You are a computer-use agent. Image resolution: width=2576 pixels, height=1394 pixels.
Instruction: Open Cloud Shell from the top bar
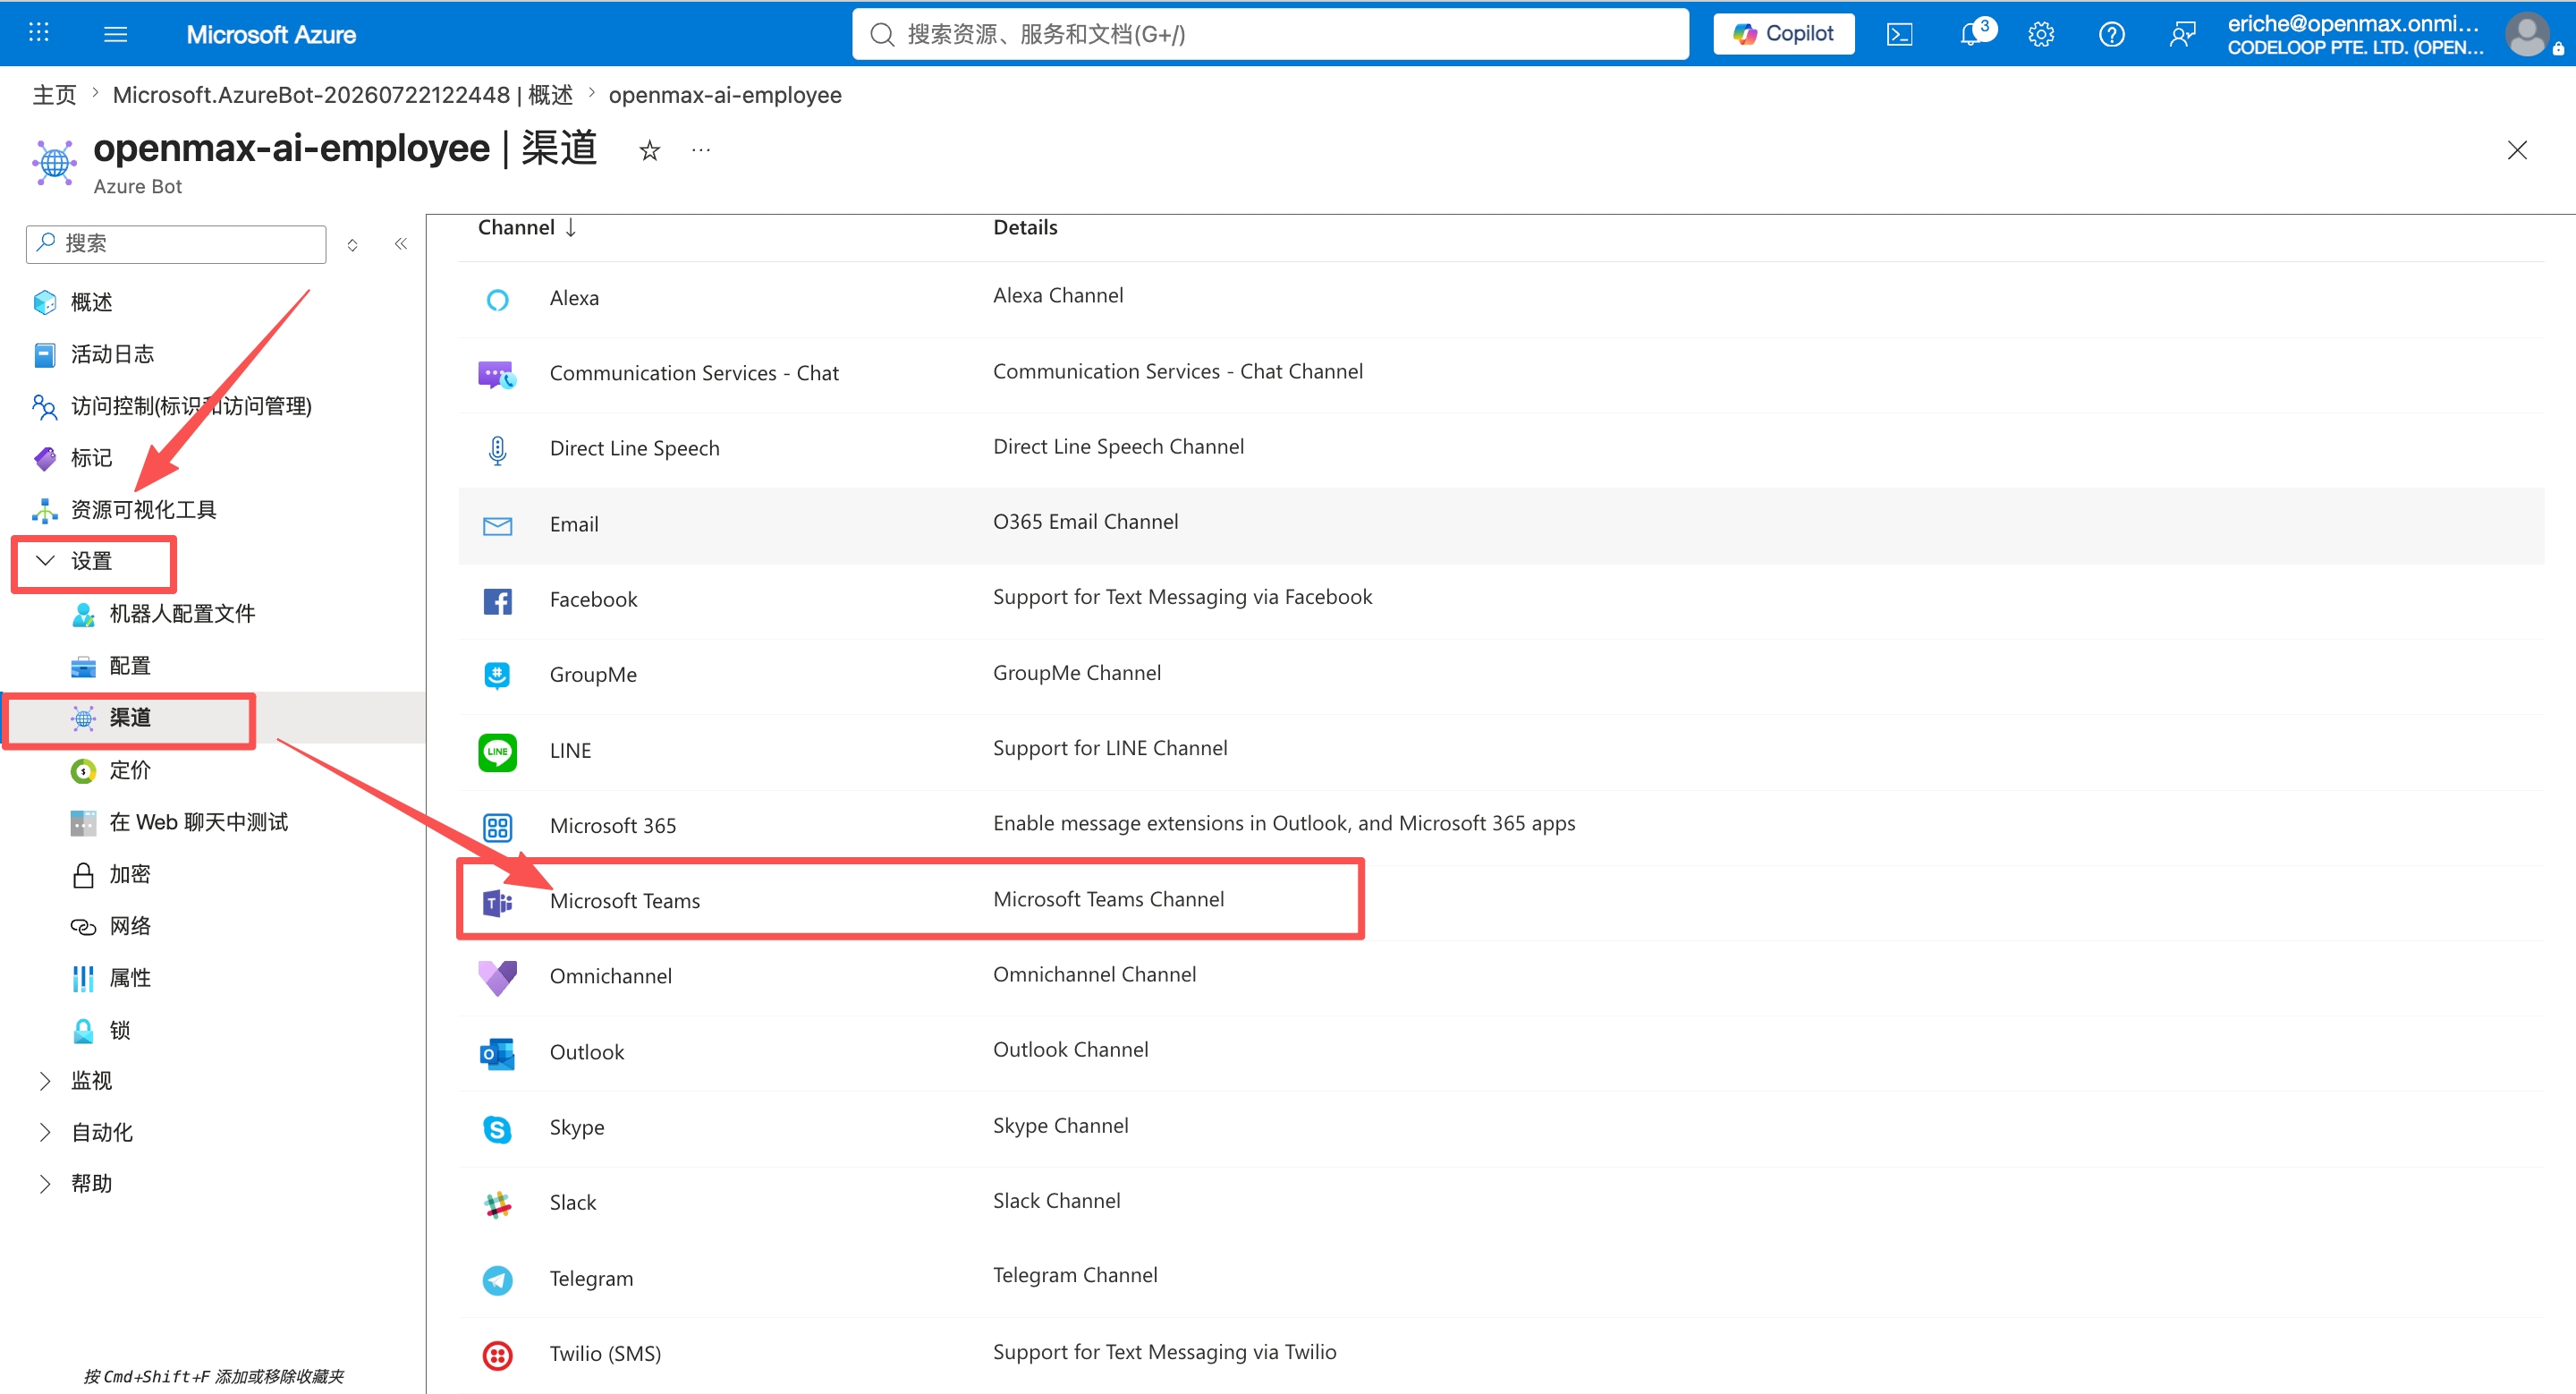(1900, 34)
